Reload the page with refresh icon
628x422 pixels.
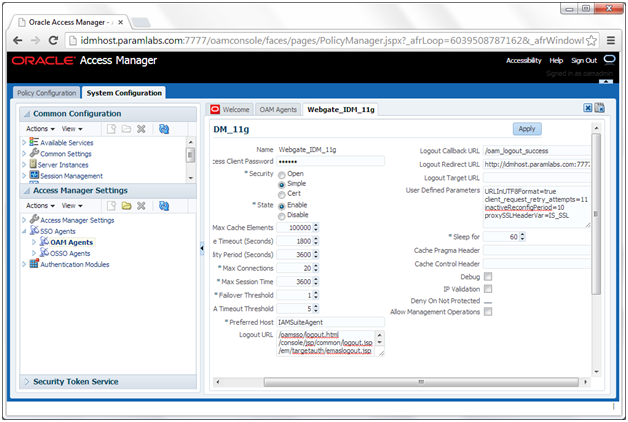pos(53,40)
